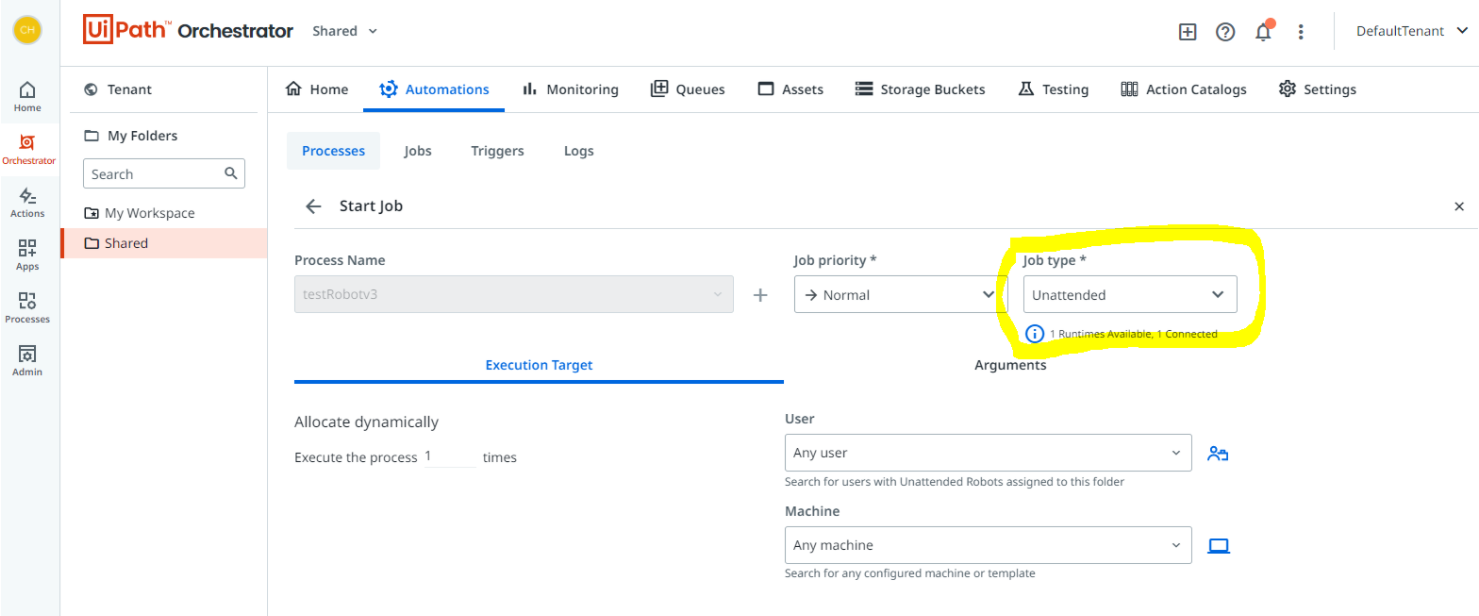Screen dimensions: 1479x616
Task: Click the user picker icon beside User field
Action: click(1217, 453)
